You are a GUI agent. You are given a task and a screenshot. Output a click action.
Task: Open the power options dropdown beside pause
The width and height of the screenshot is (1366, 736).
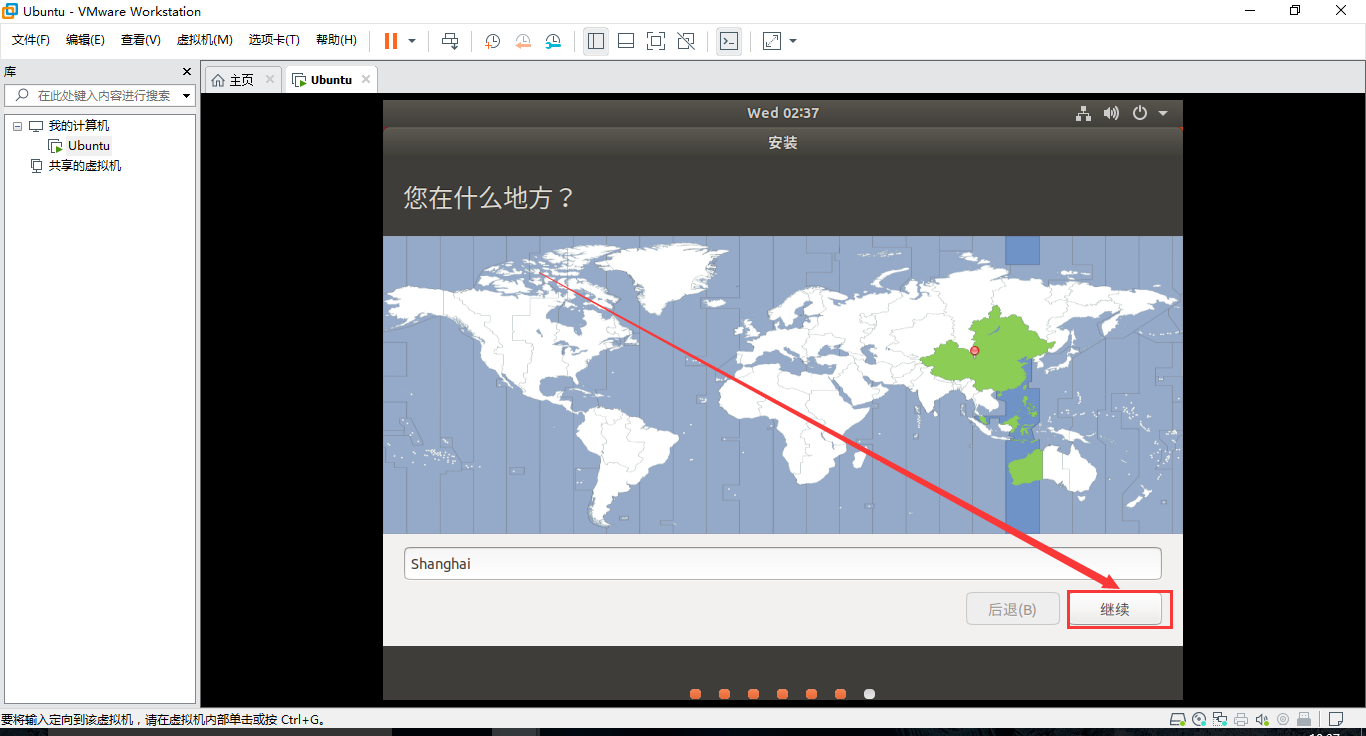[412, 41]
